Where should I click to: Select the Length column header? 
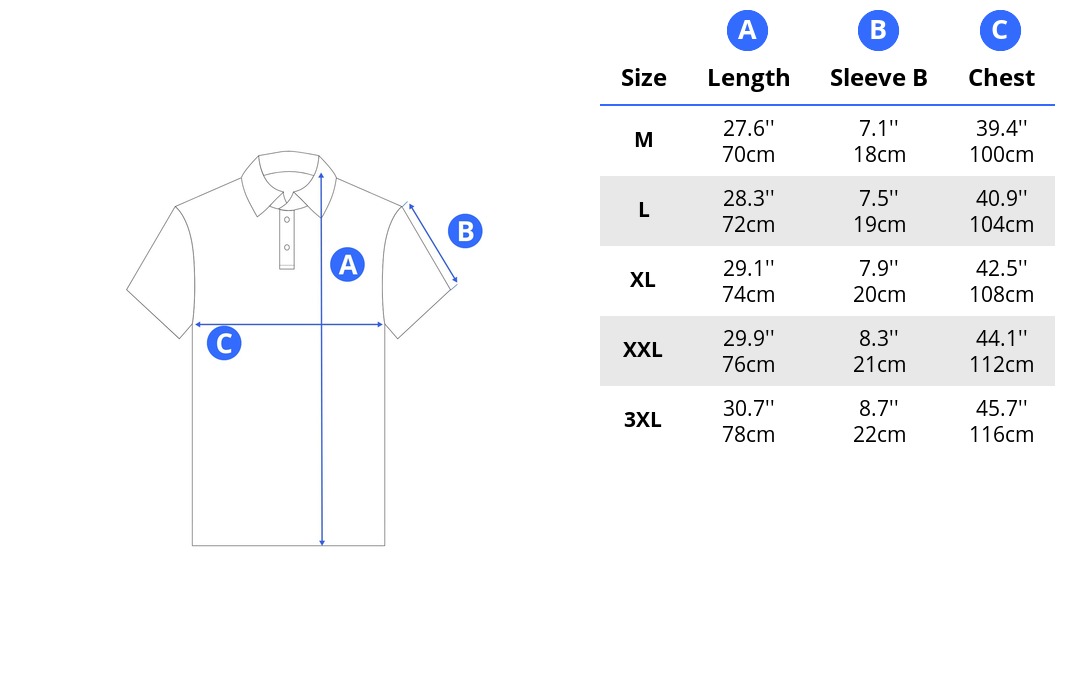tap(749, 78)
